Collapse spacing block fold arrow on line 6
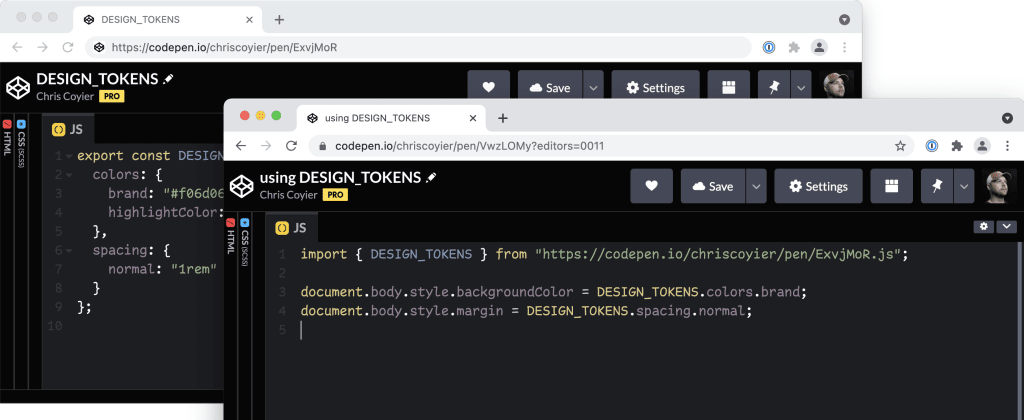 click(68, 250)
